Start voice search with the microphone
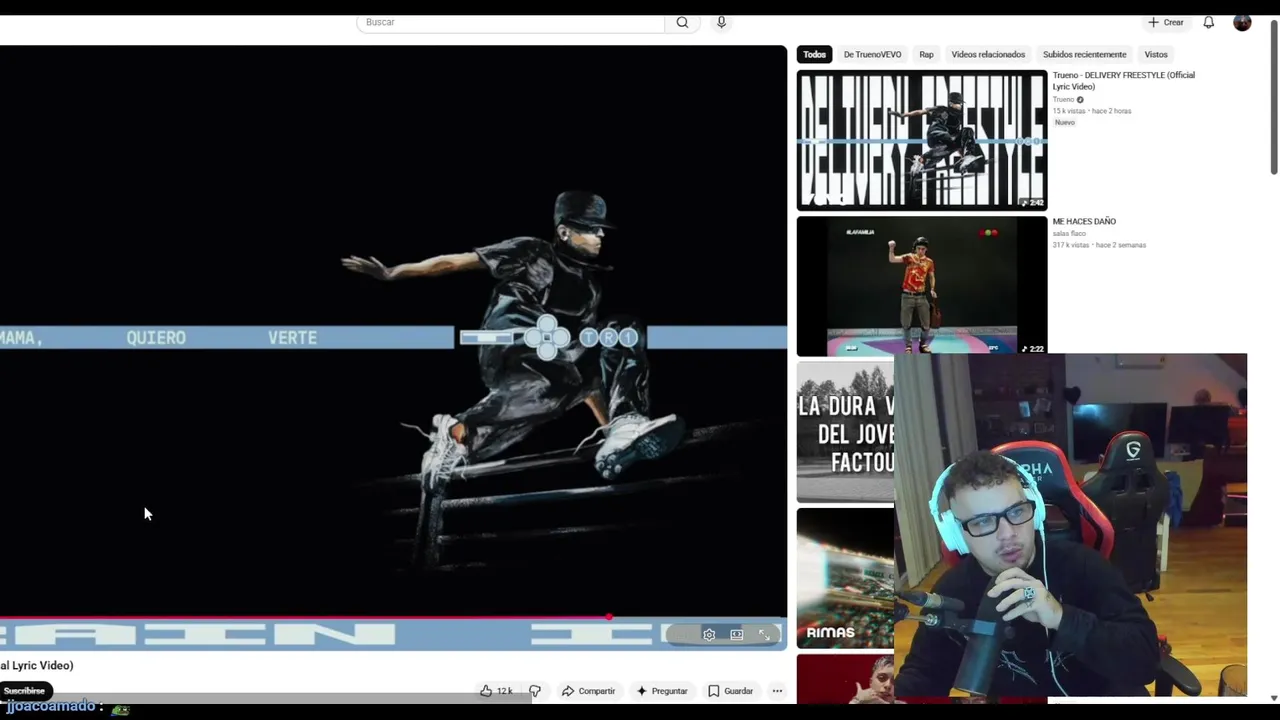Image resolution: width=1280 pixels, height=720 pixels. coord(721,22)
